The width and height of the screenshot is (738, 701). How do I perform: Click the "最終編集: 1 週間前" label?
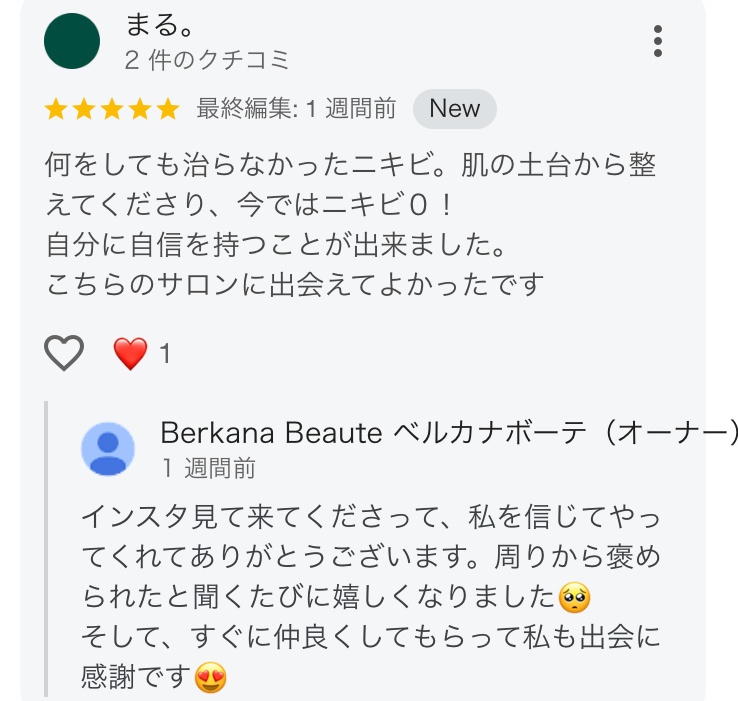[x=296, y=109]
